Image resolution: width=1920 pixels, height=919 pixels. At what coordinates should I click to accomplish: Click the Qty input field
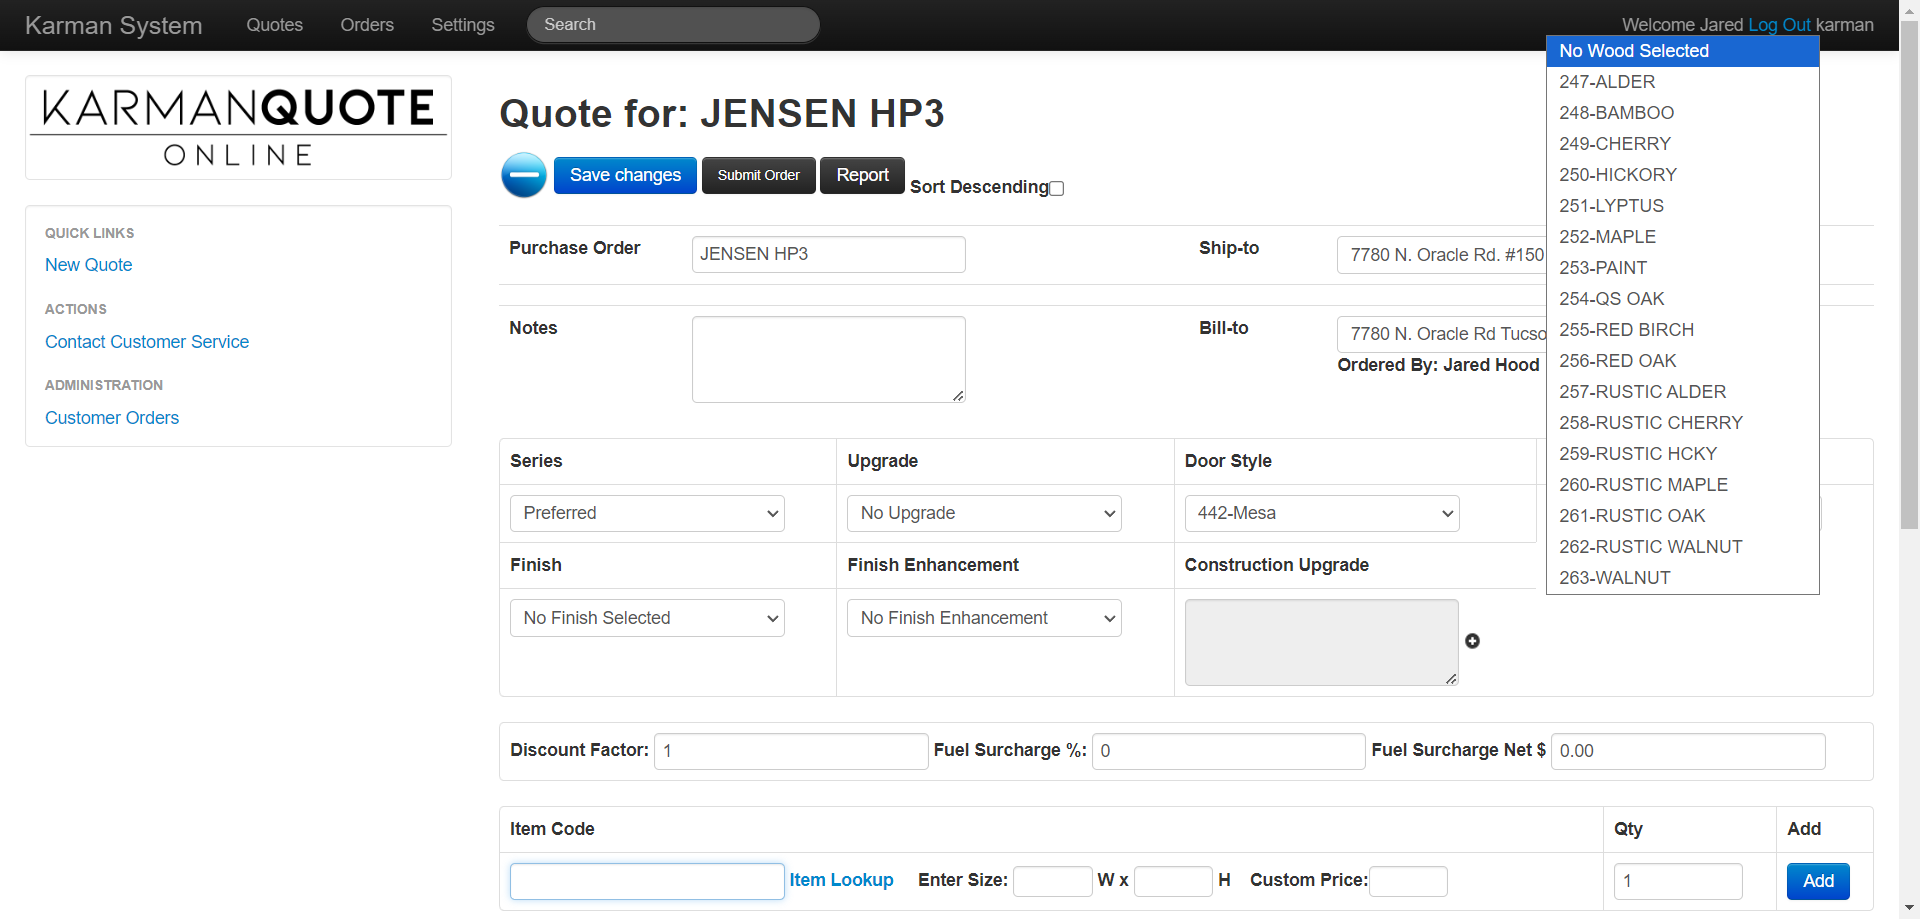pos(1678,881)
